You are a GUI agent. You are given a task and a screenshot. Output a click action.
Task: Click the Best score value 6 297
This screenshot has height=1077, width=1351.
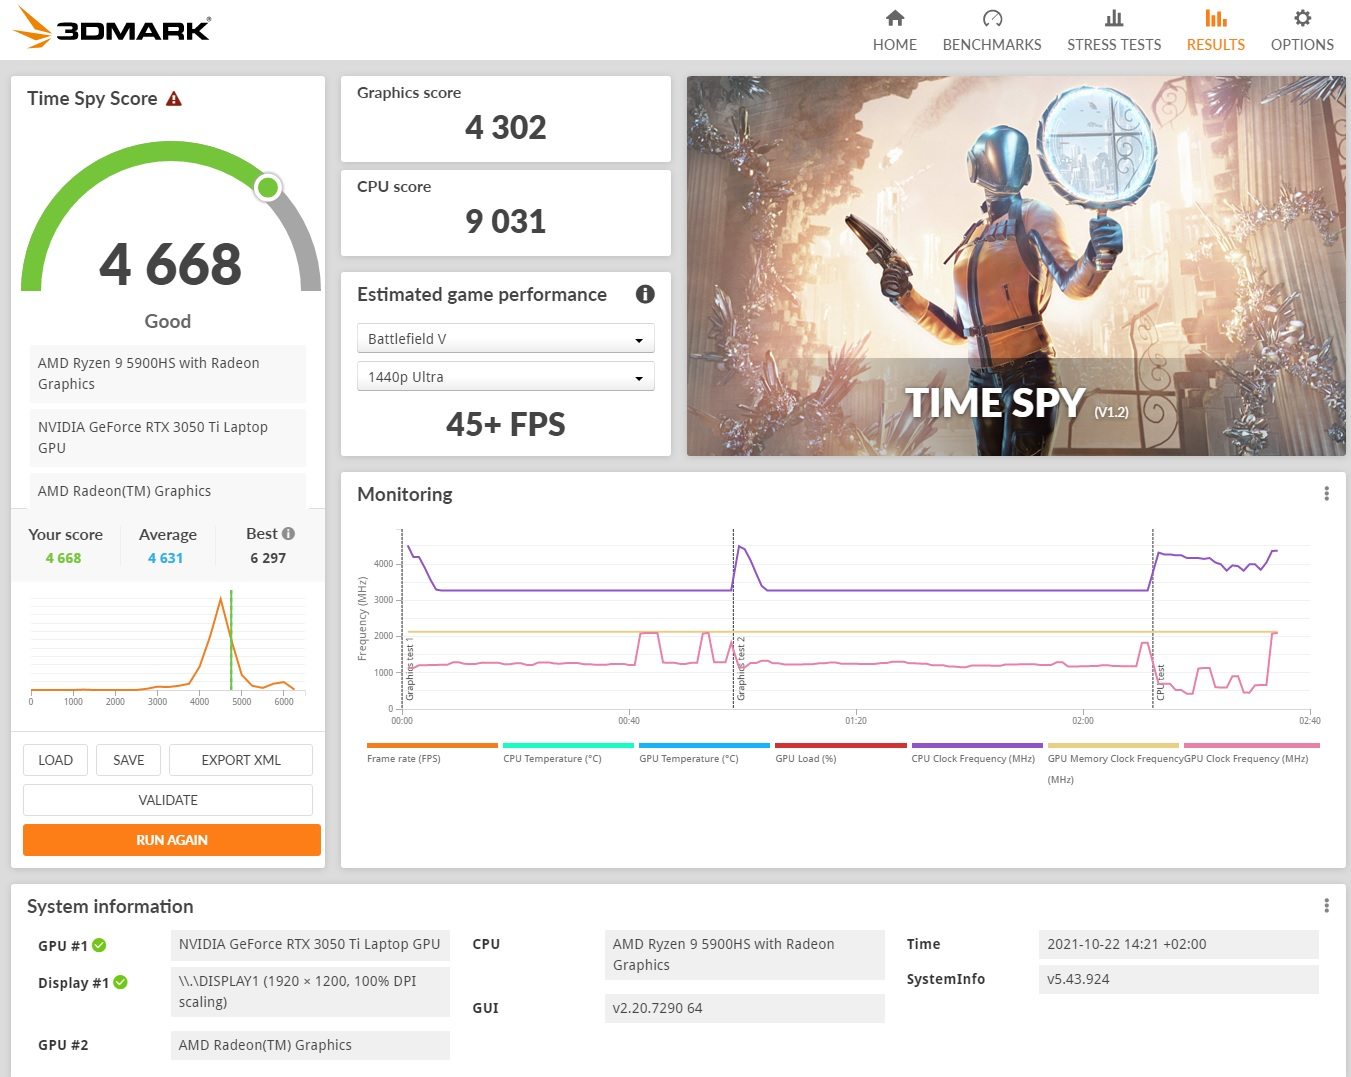pos(268,558)
